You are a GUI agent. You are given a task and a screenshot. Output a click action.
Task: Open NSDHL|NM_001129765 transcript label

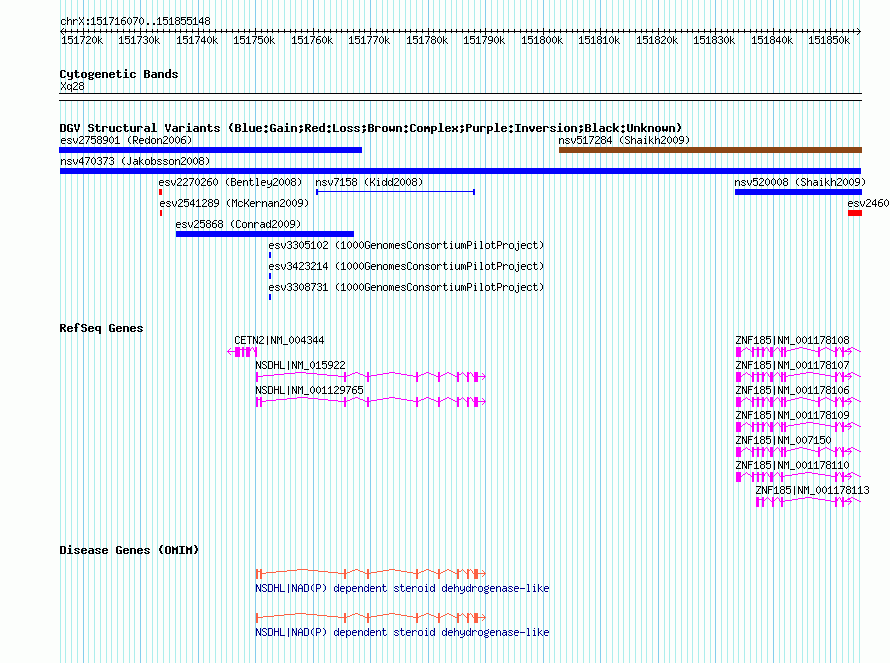point(309,390)
